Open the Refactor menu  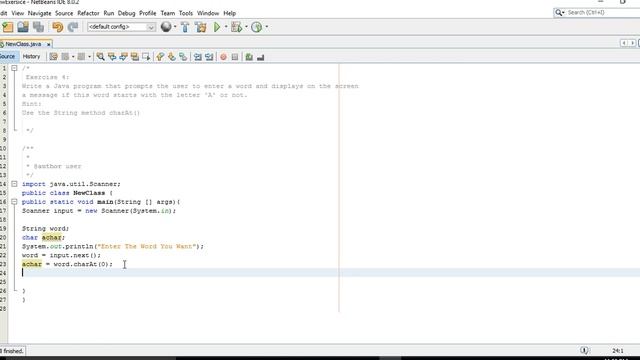[88, 13]
